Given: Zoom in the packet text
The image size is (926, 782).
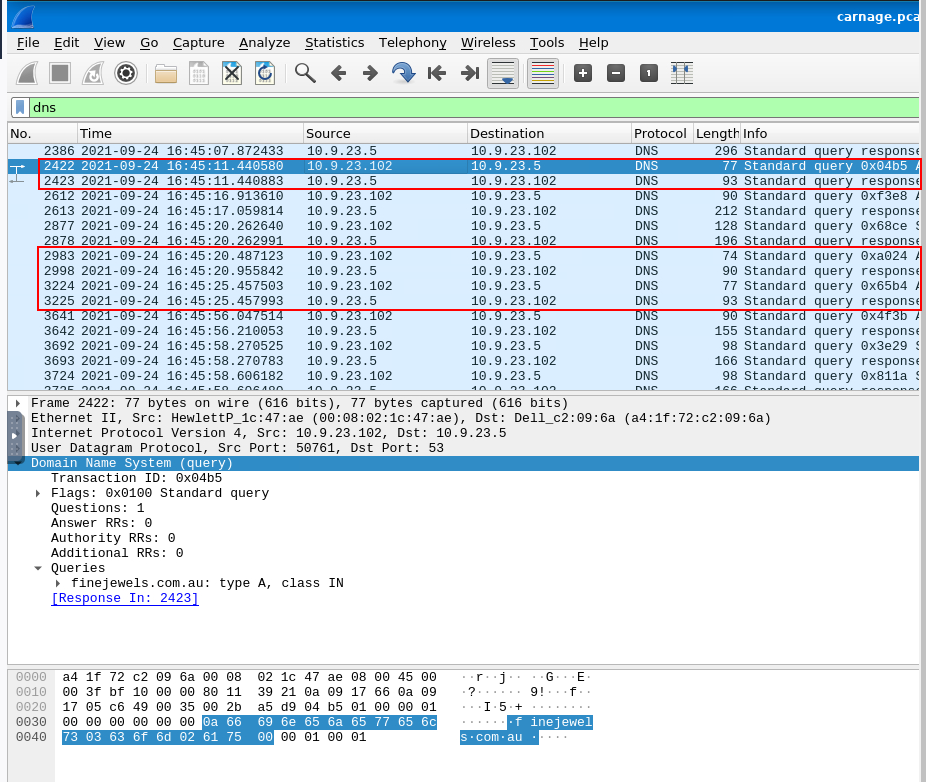Looking at the screenshot, I should pyautogui.click(x=583, y=73).
